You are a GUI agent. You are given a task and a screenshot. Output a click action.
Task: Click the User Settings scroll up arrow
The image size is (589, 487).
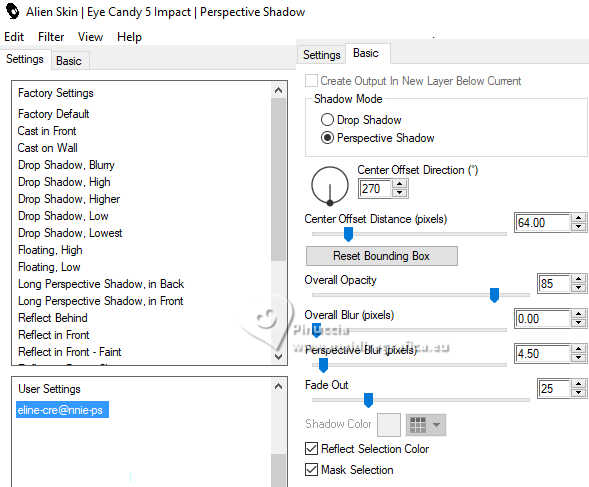pyautogui.click(x=278, y=386)
